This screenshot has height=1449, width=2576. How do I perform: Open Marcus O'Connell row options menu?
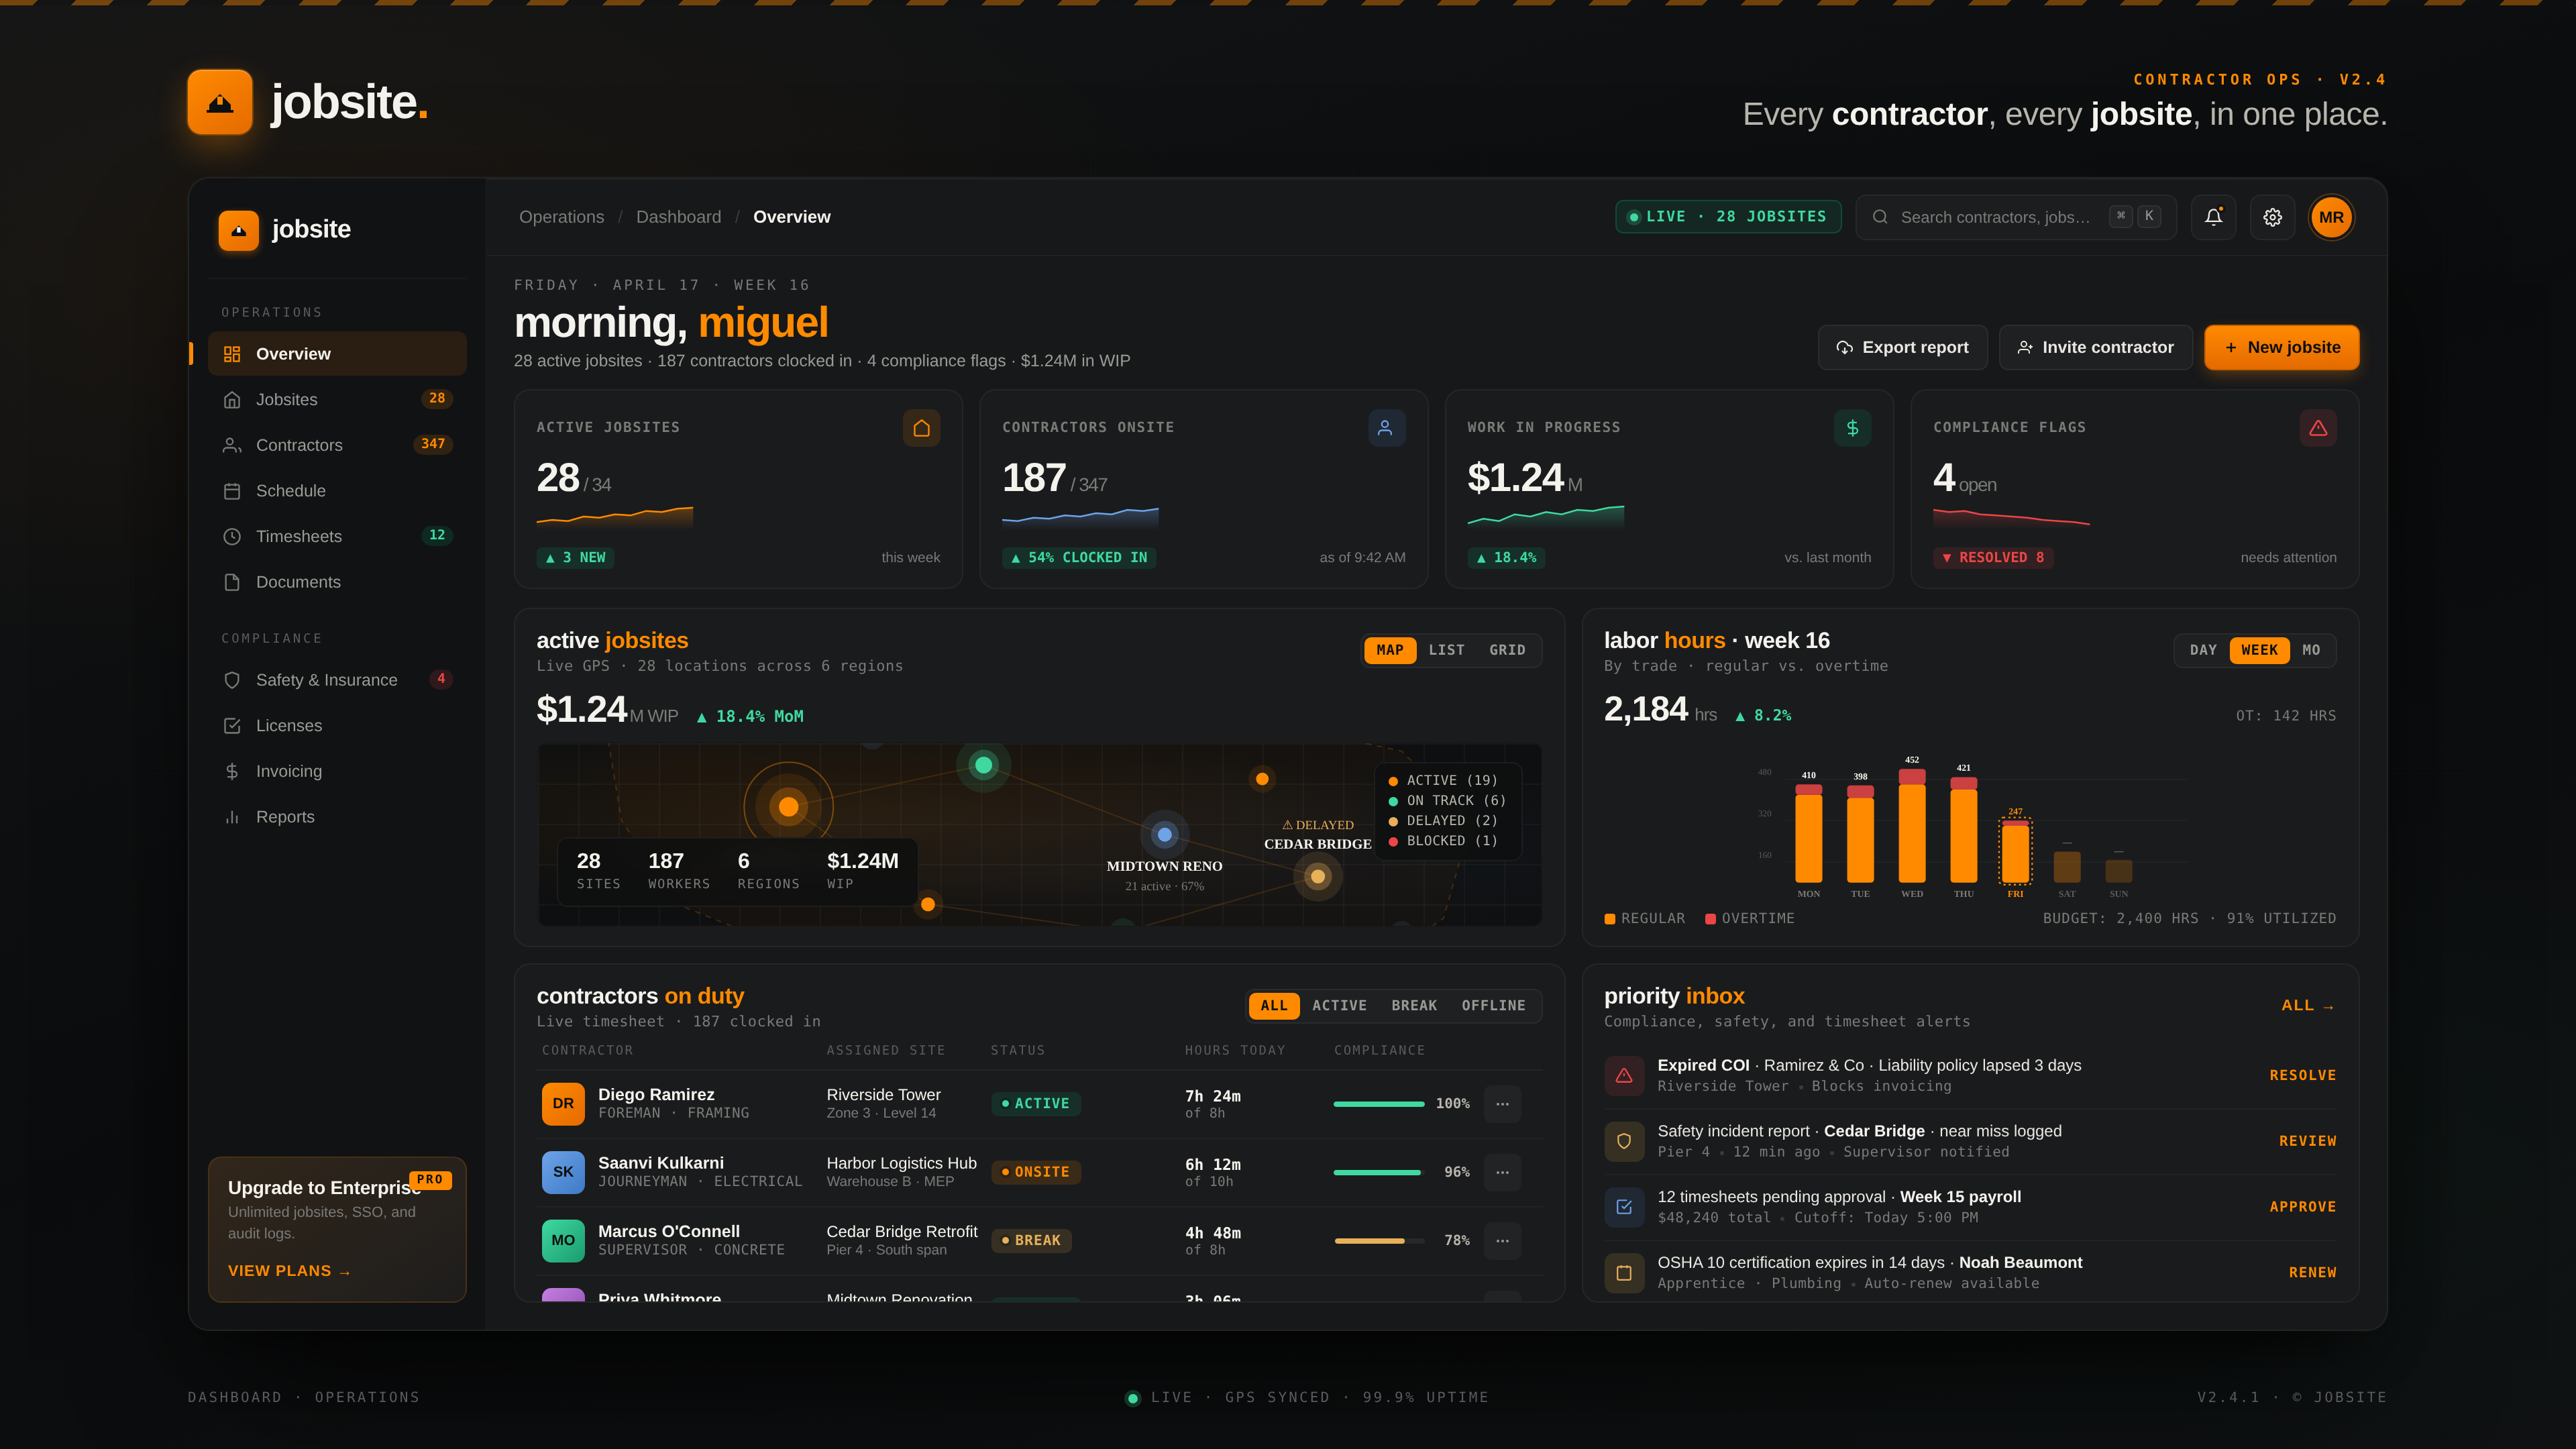point(1502,1240)
